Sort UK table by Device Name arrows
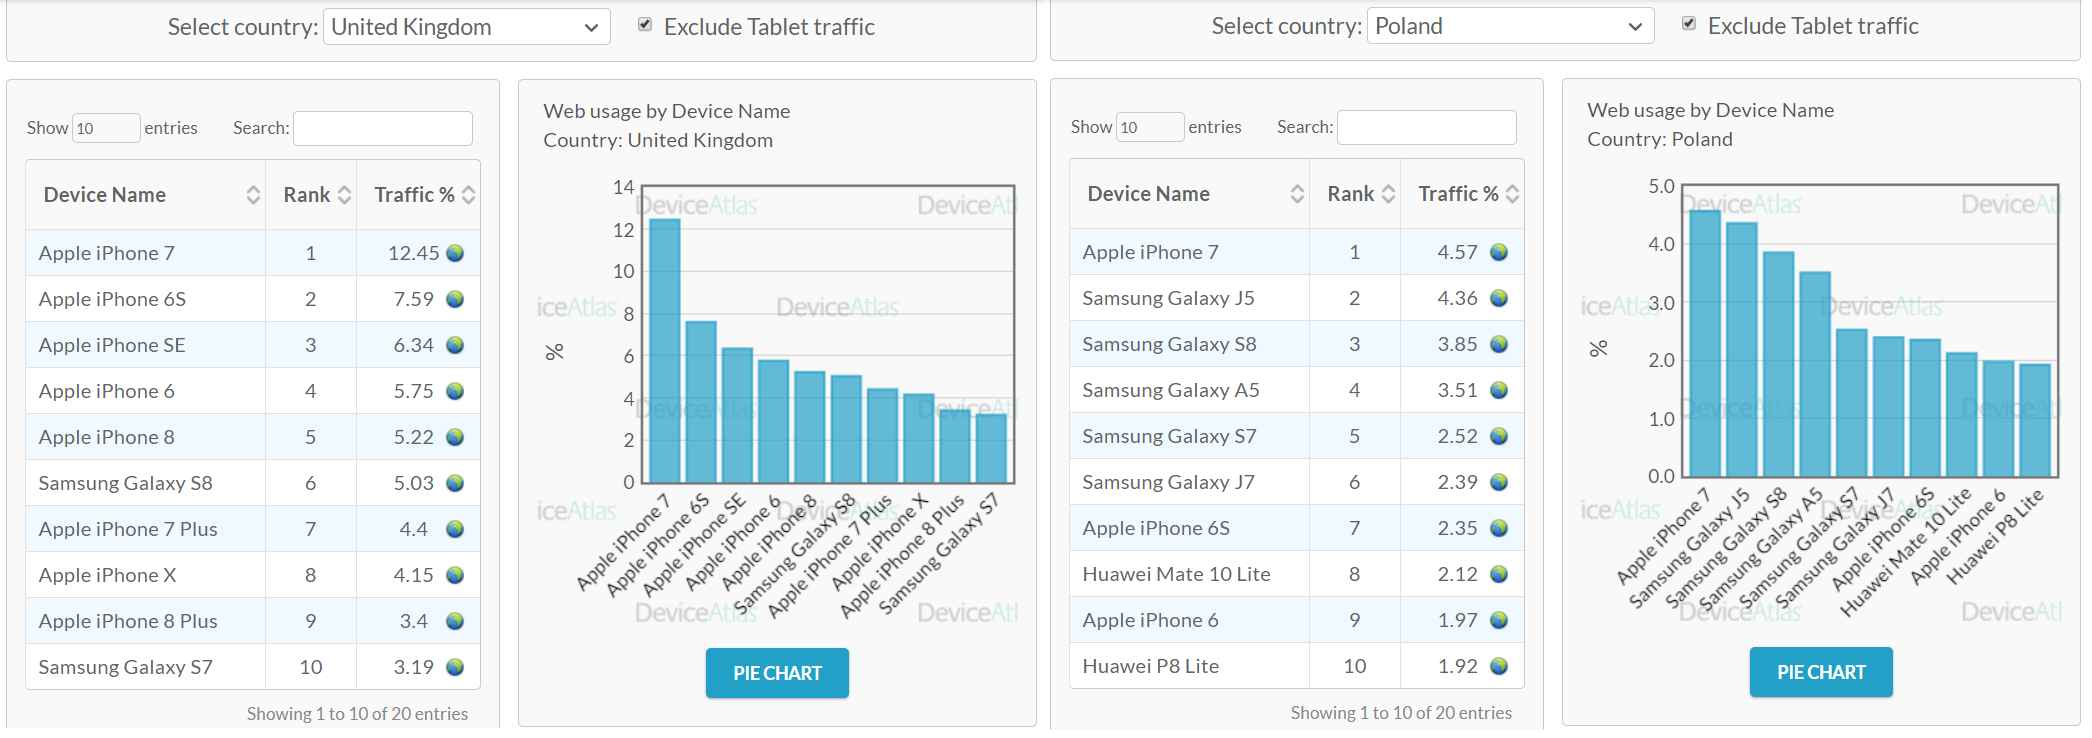 click(253, 195)
